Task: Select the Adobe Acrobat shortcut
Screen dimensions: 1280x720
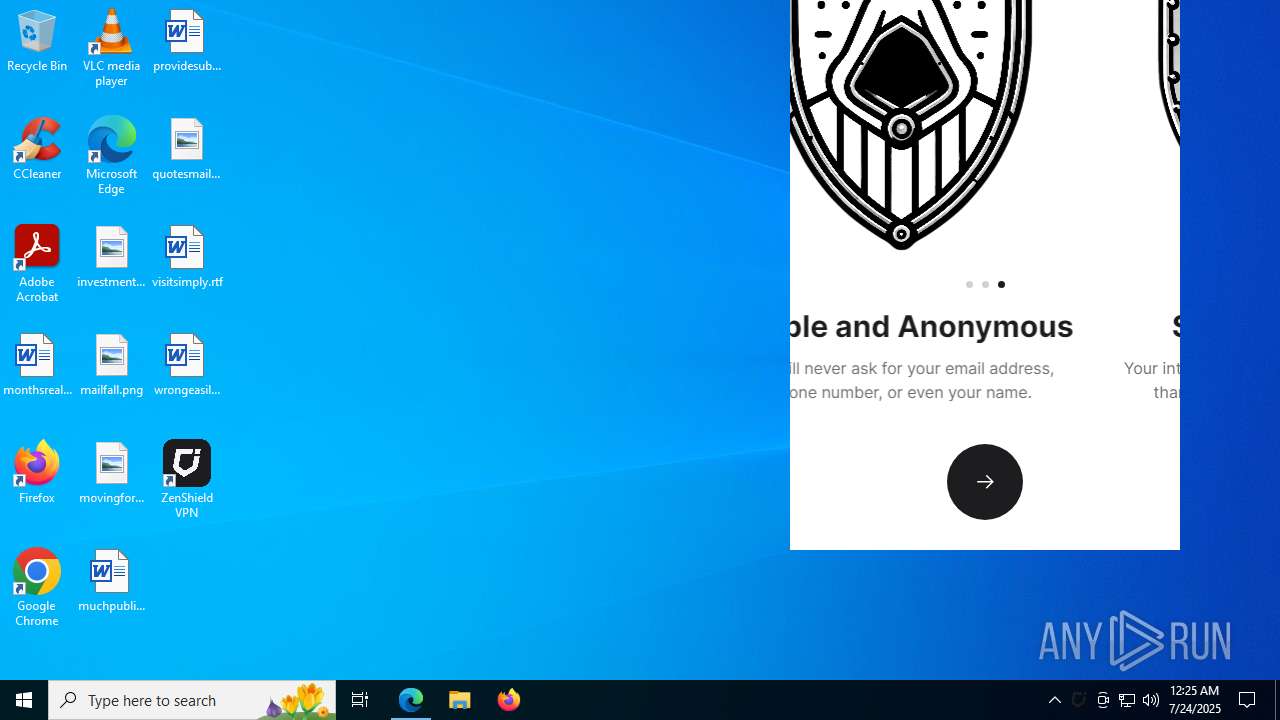Action: coord(37,264)
